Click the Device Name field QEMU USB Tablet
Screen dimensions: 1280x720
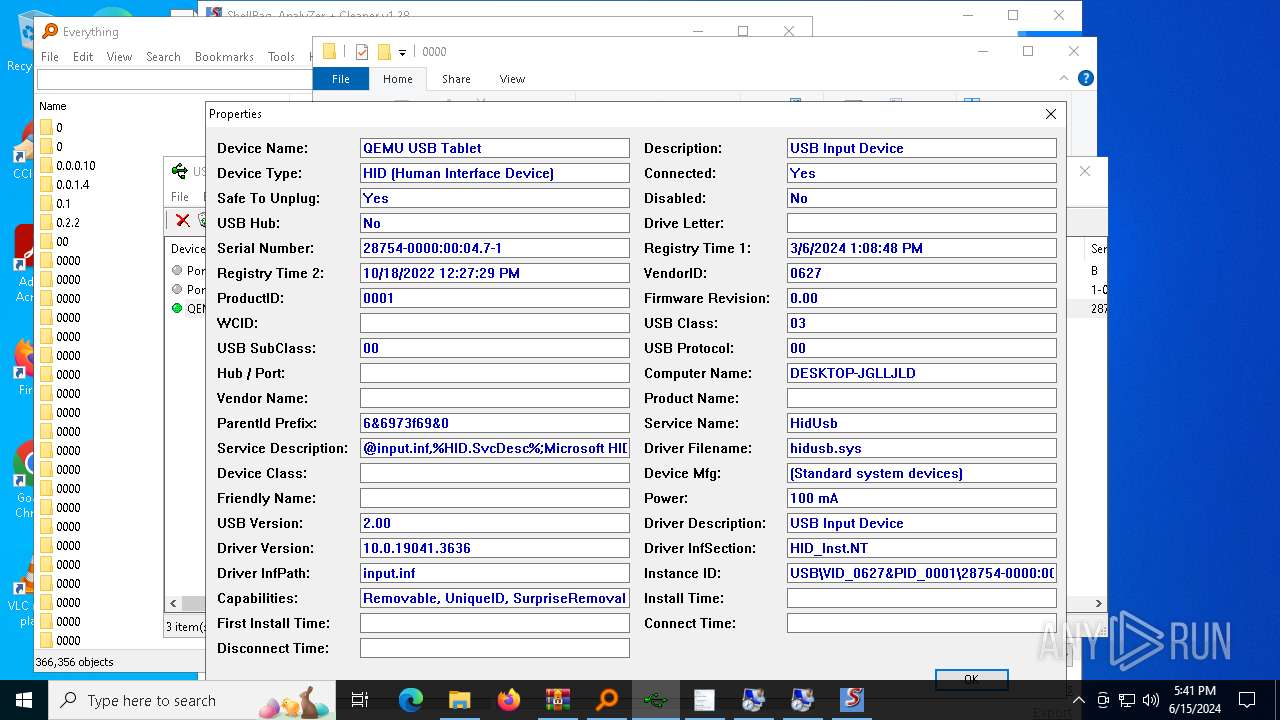[x=494, y=148]
